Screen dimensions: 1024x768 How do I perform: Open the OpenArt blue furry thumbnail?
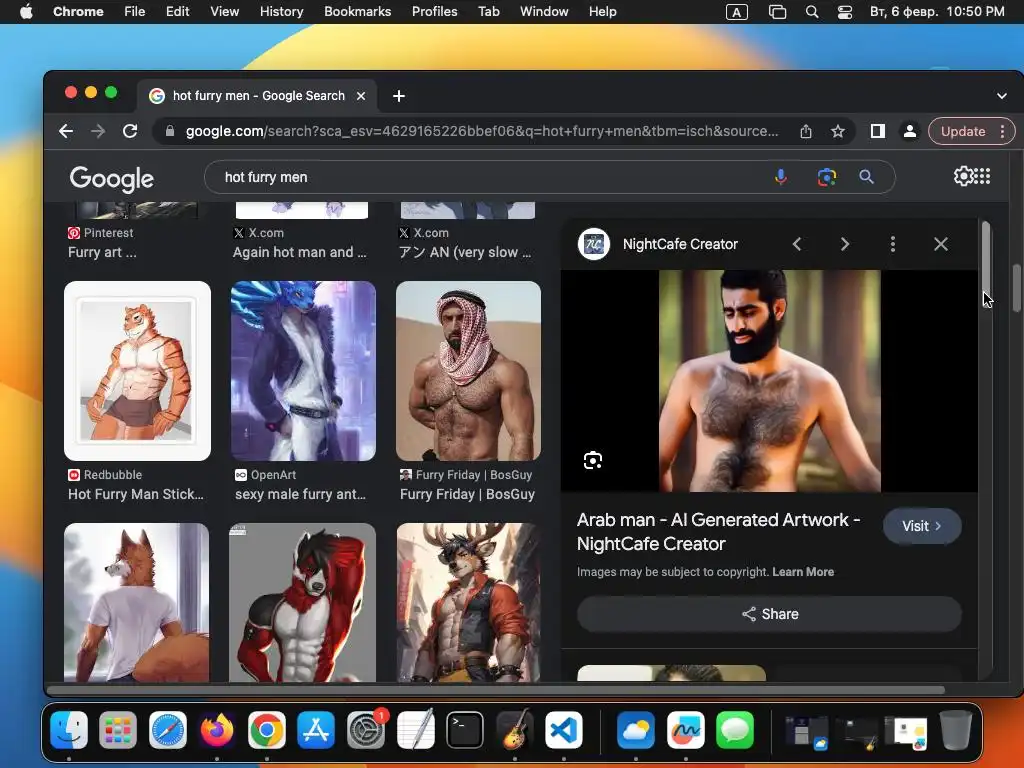tap(303, 371)
